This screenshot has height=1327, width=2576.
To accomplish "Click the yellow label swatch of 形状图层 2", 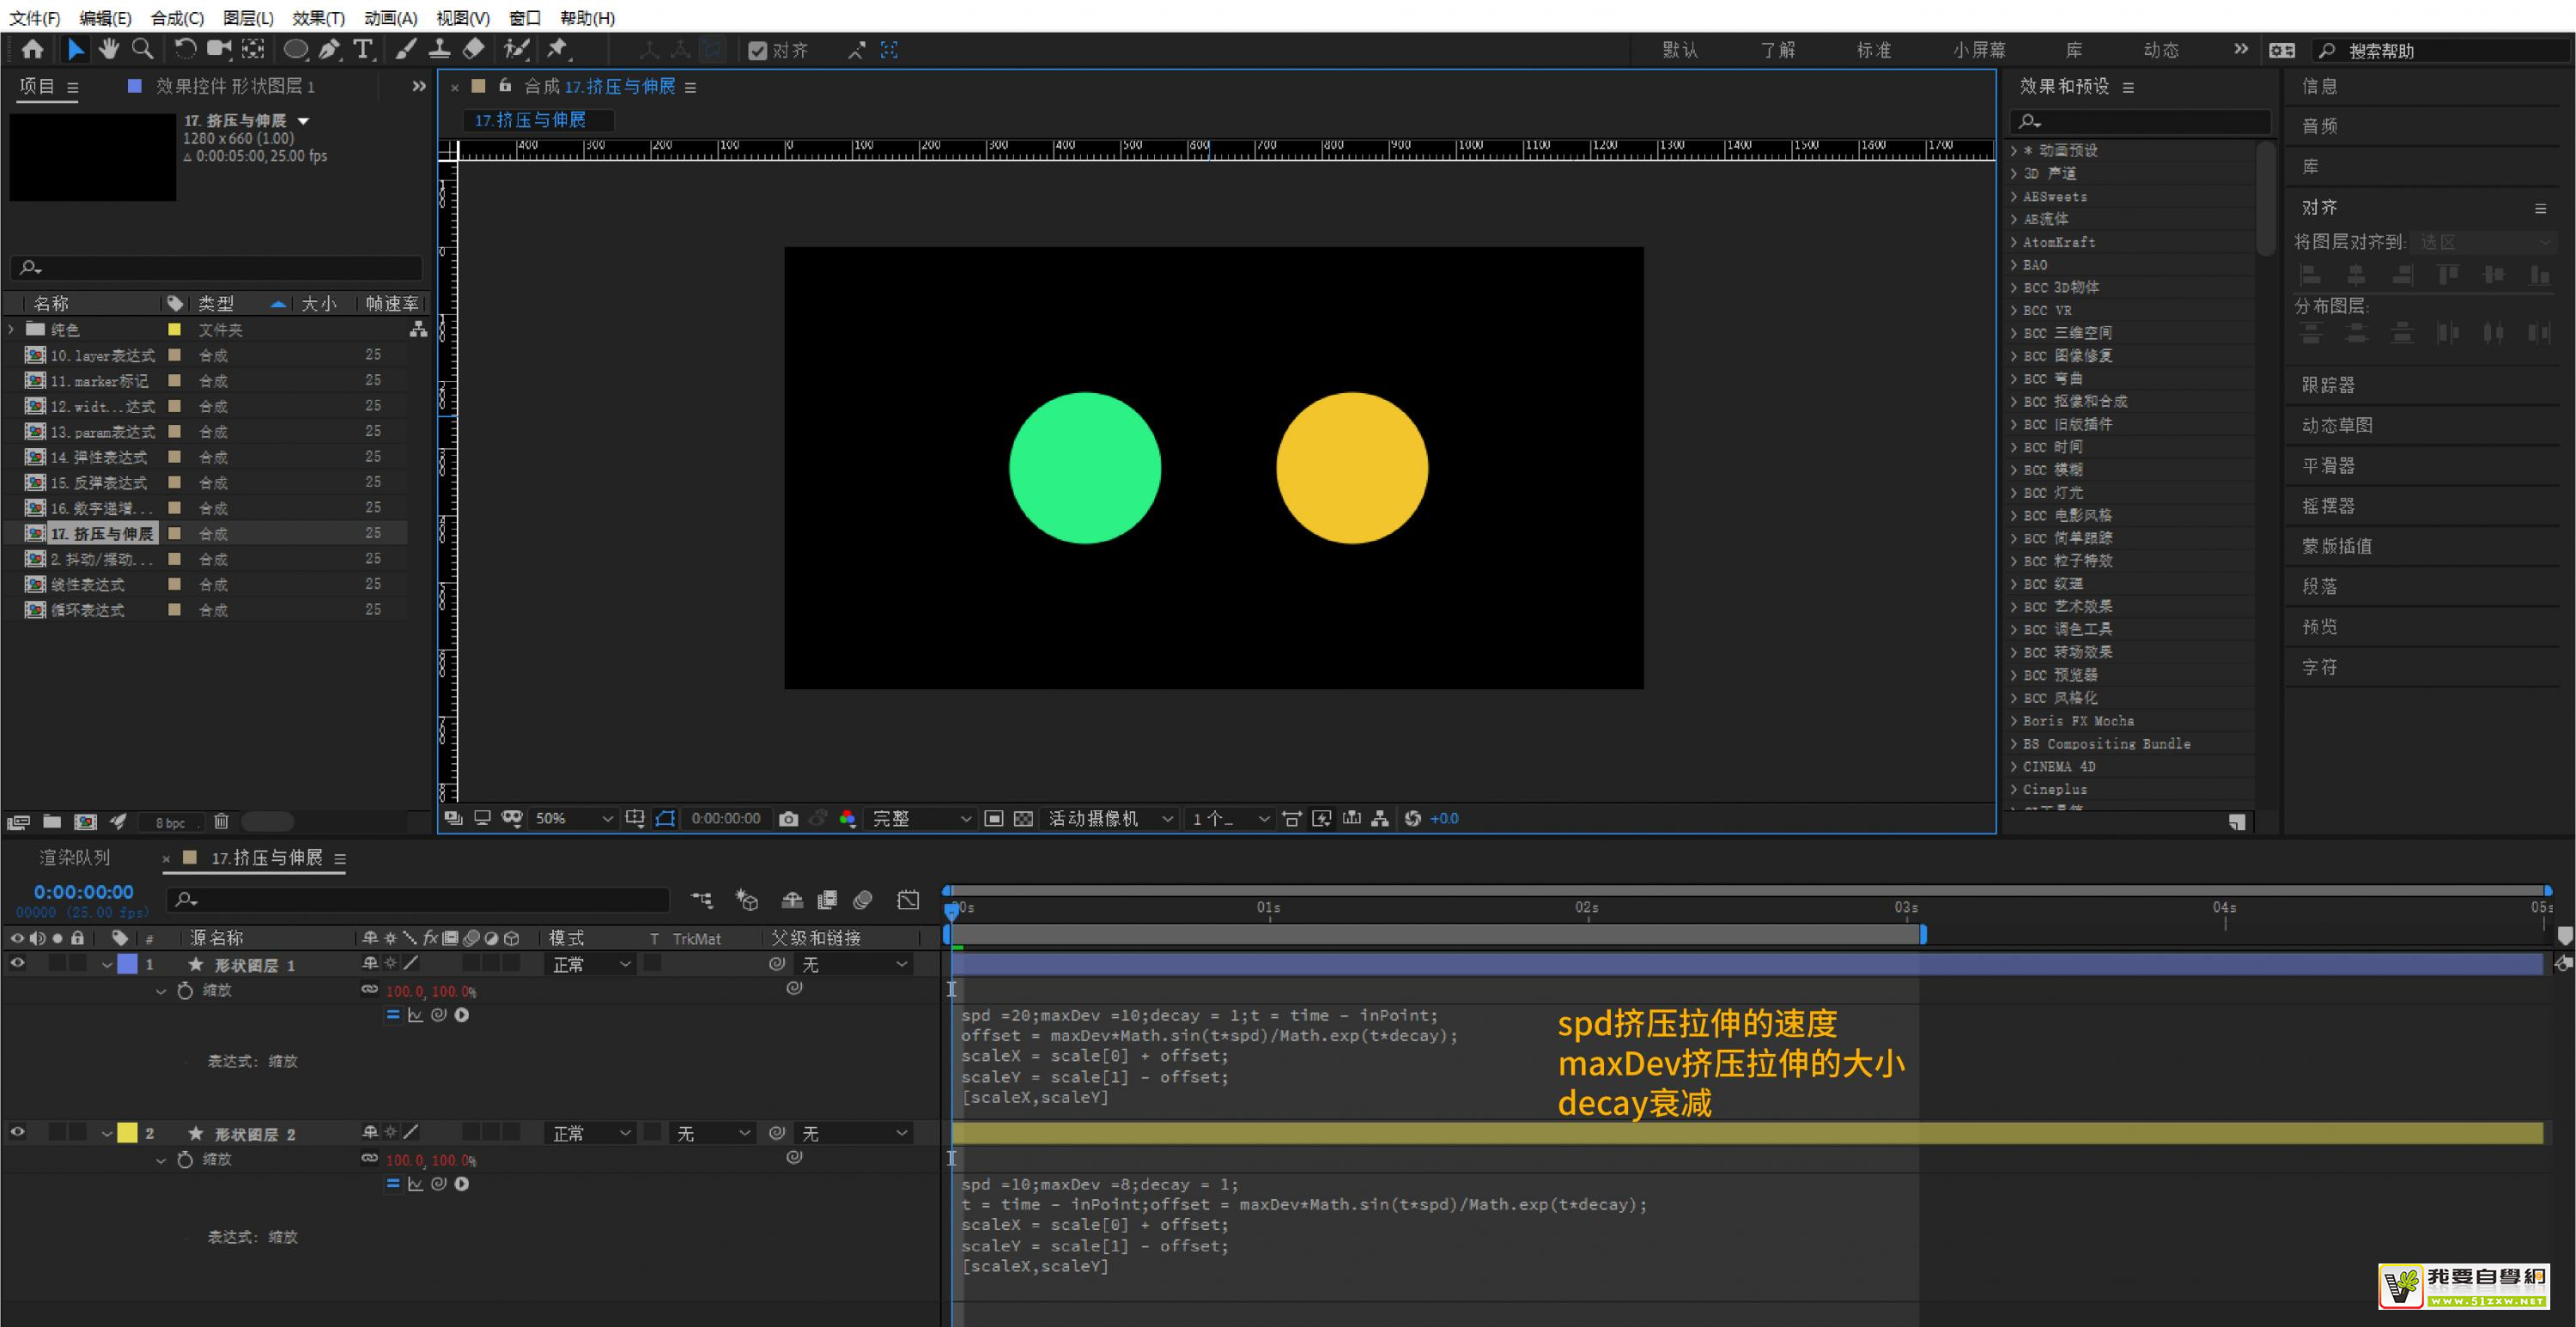I will [127, 1132].
